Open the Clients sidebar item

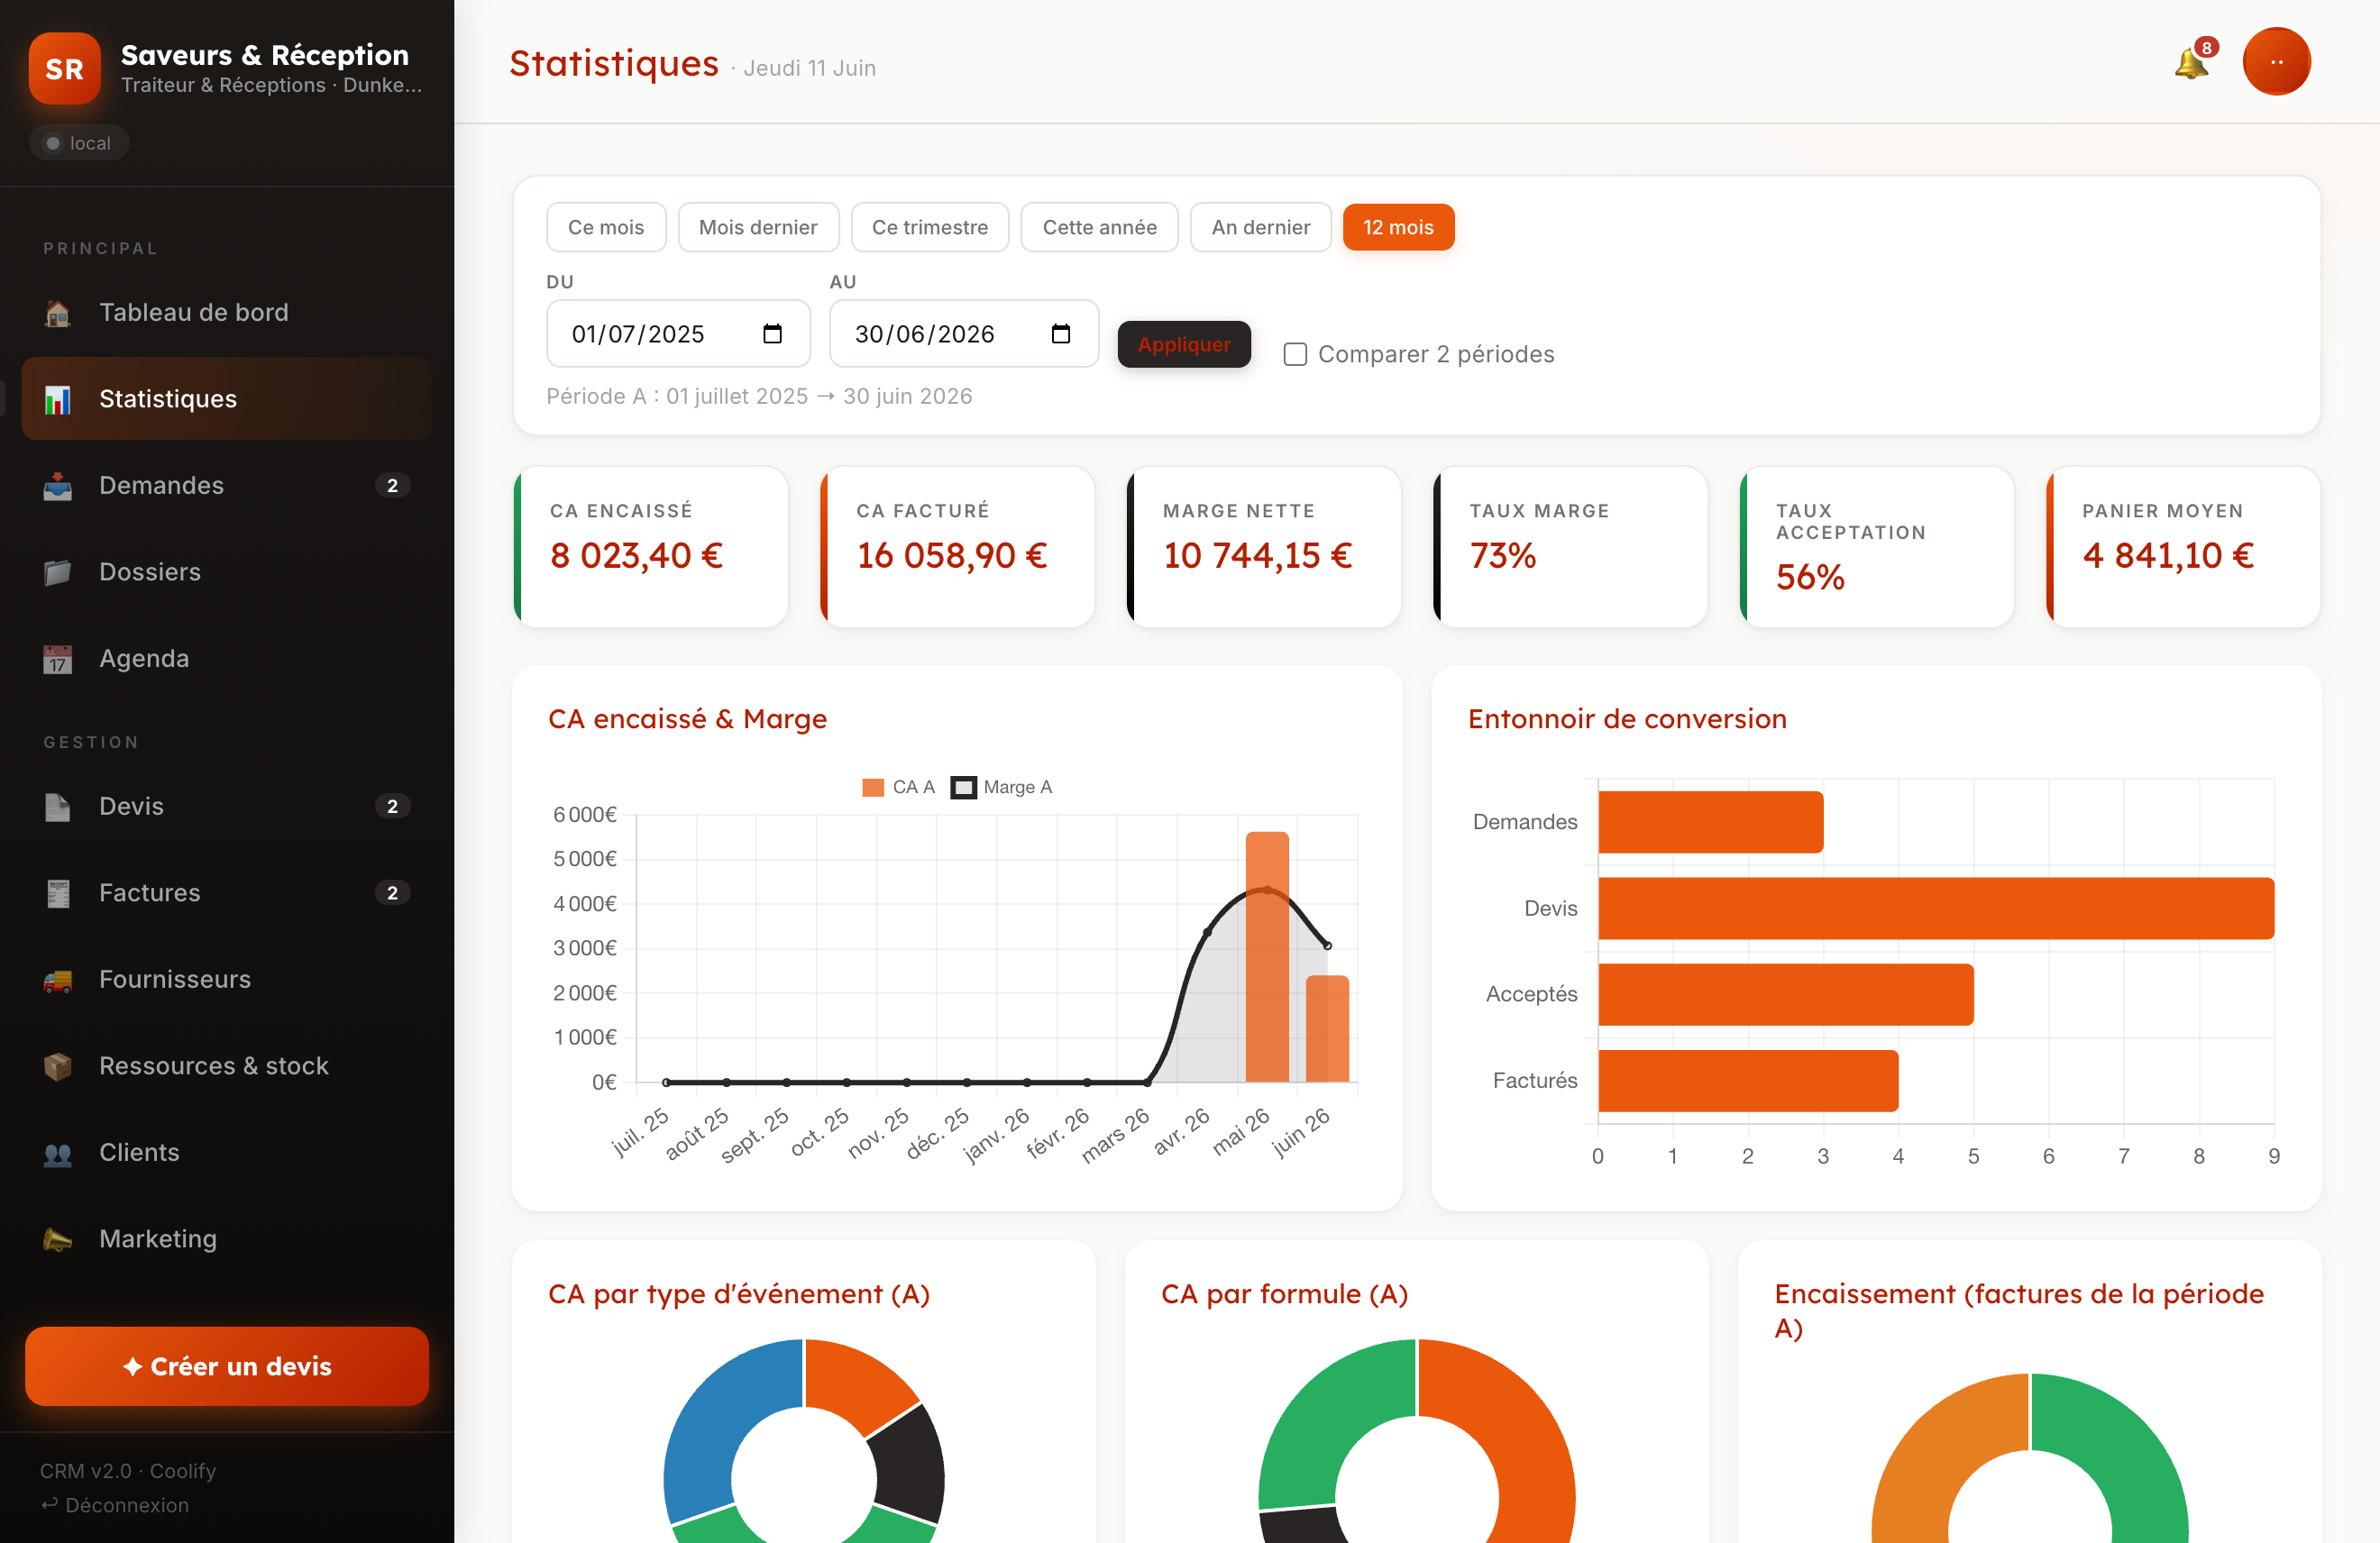pyautogui.click(x=227, y=1153)
